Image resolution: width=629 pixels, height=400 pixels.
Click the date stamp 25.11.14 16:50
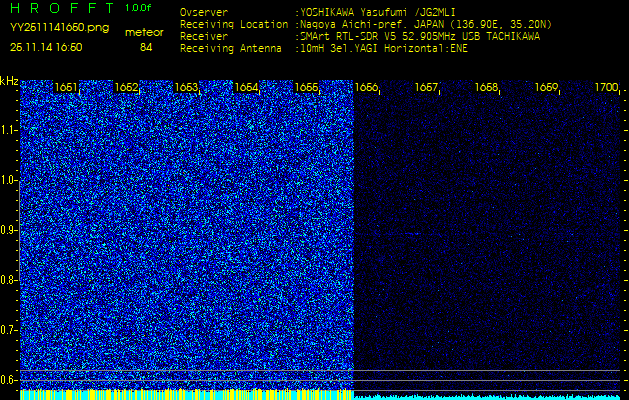[46, 47]
